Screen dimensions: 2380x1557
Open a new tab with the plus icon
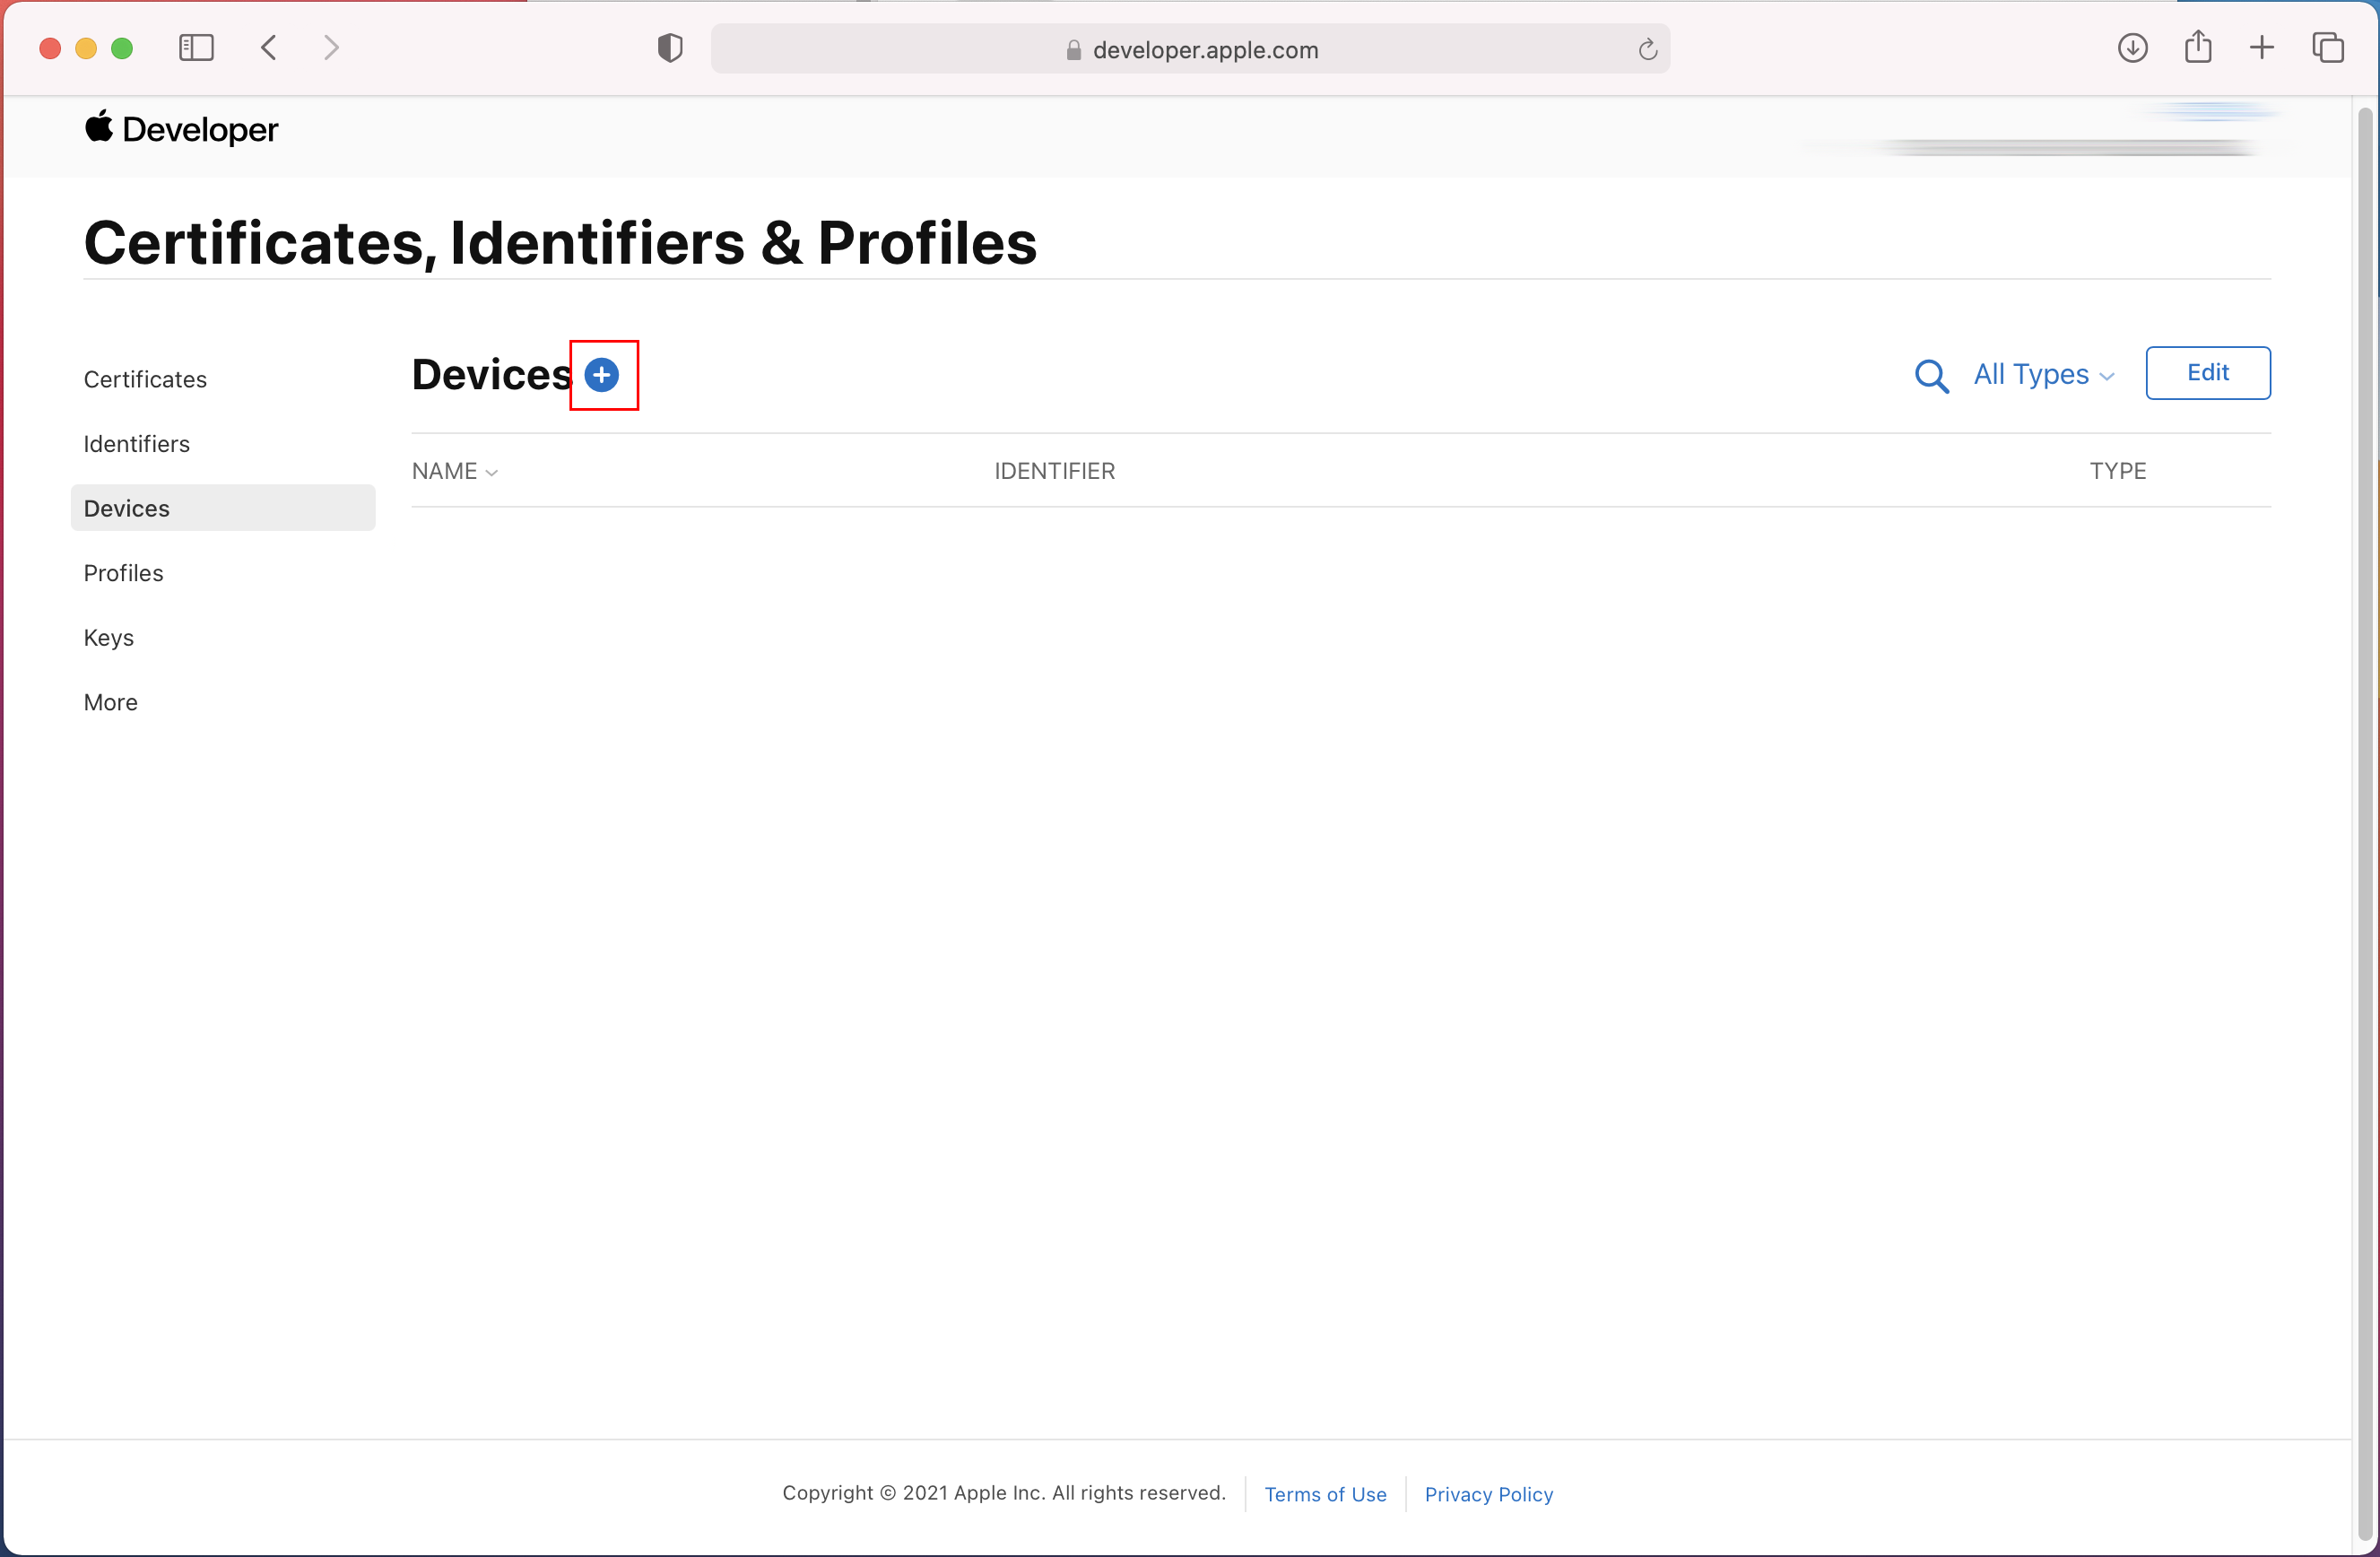coord(2261,48)
